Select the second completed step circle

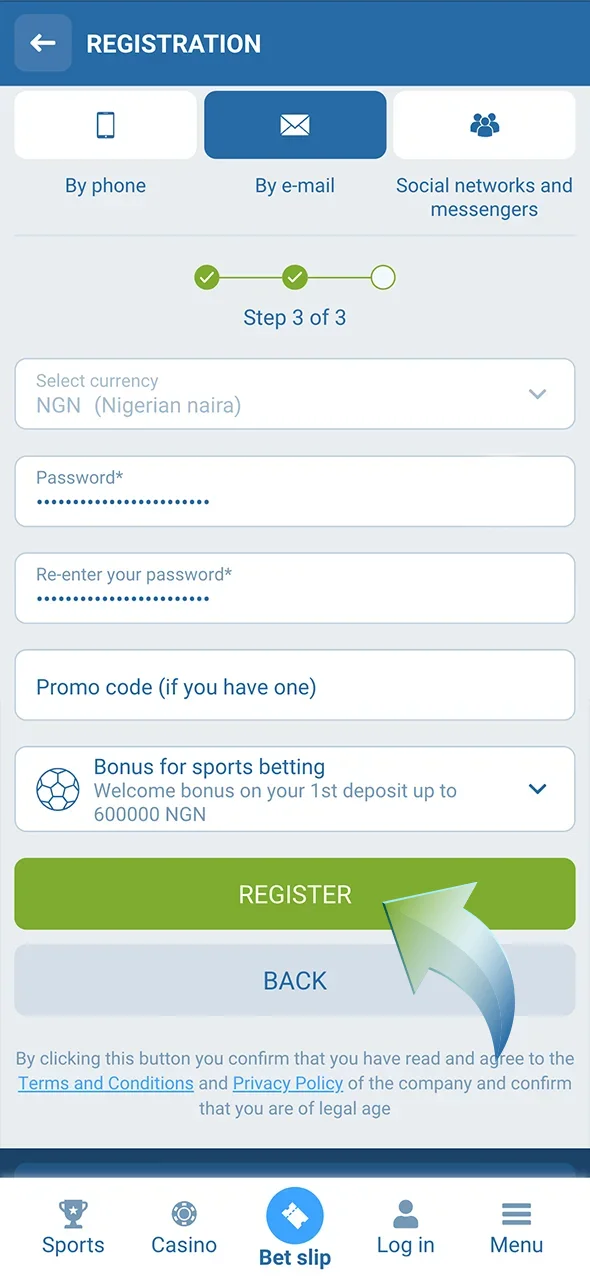coord(295,277)
